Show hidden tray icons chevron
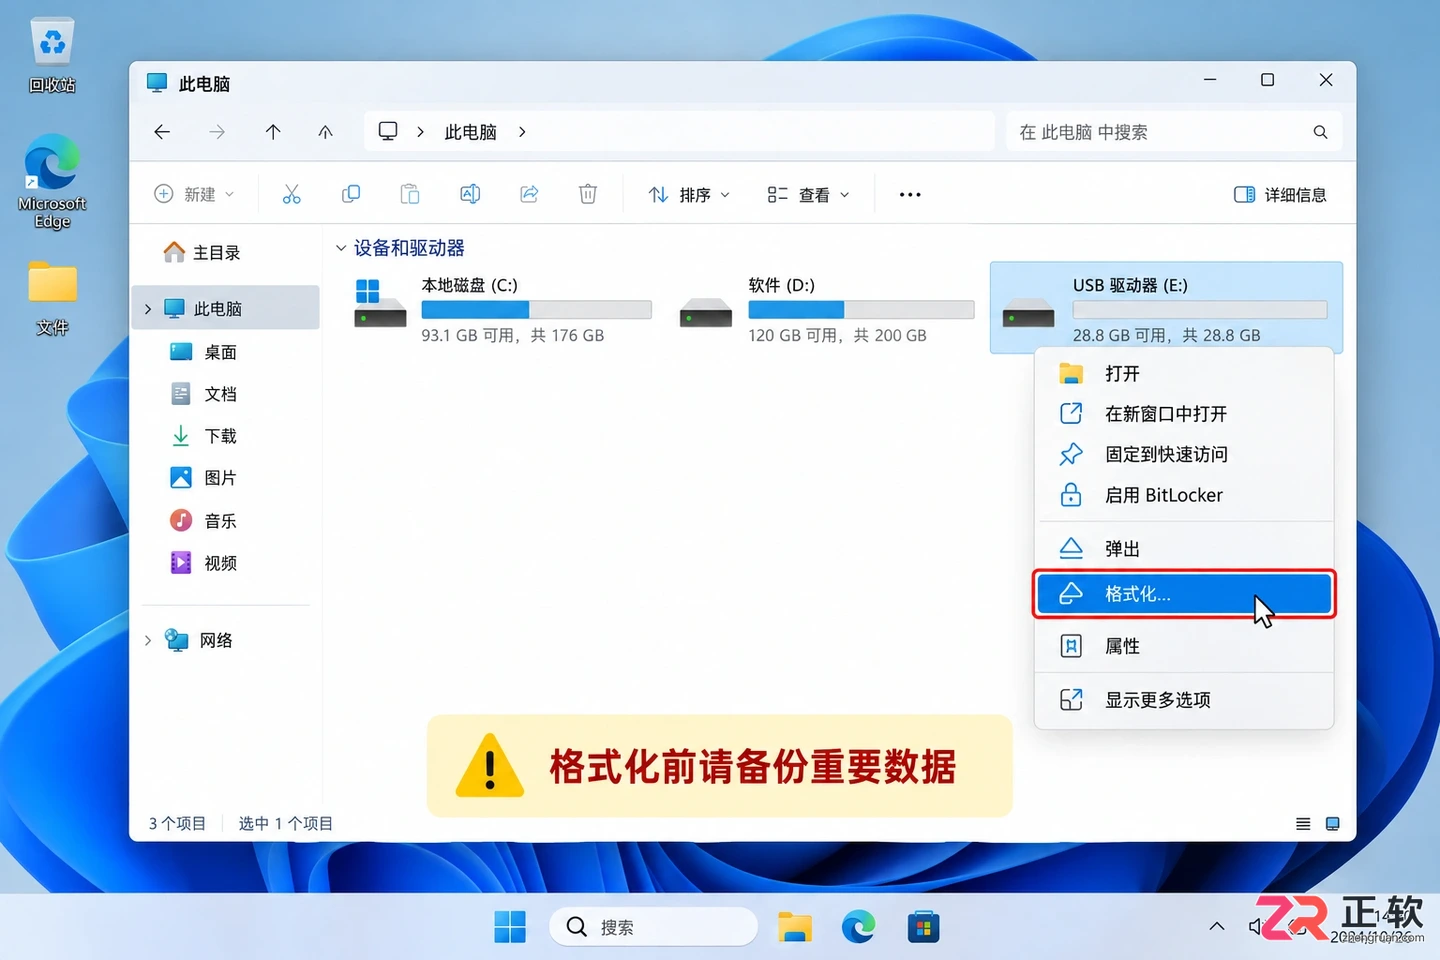 (1217, 927)
